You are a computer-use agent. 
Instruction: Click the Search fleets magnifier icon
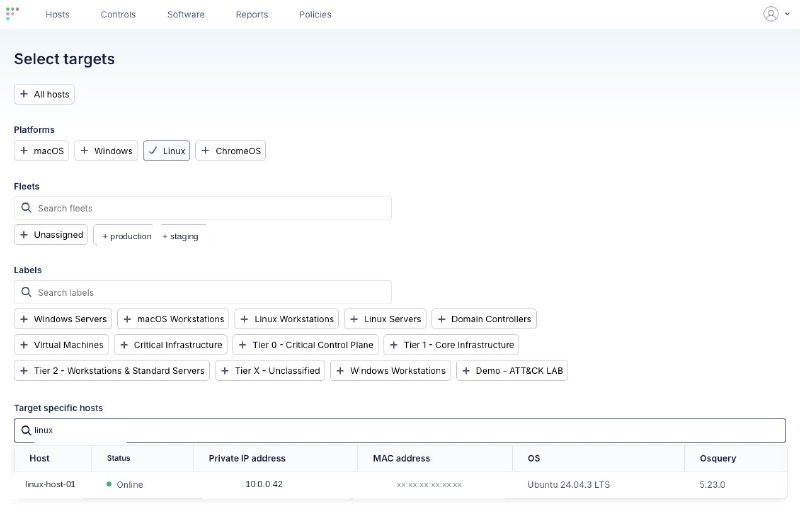pyautogui.click(x=26, y=208)
